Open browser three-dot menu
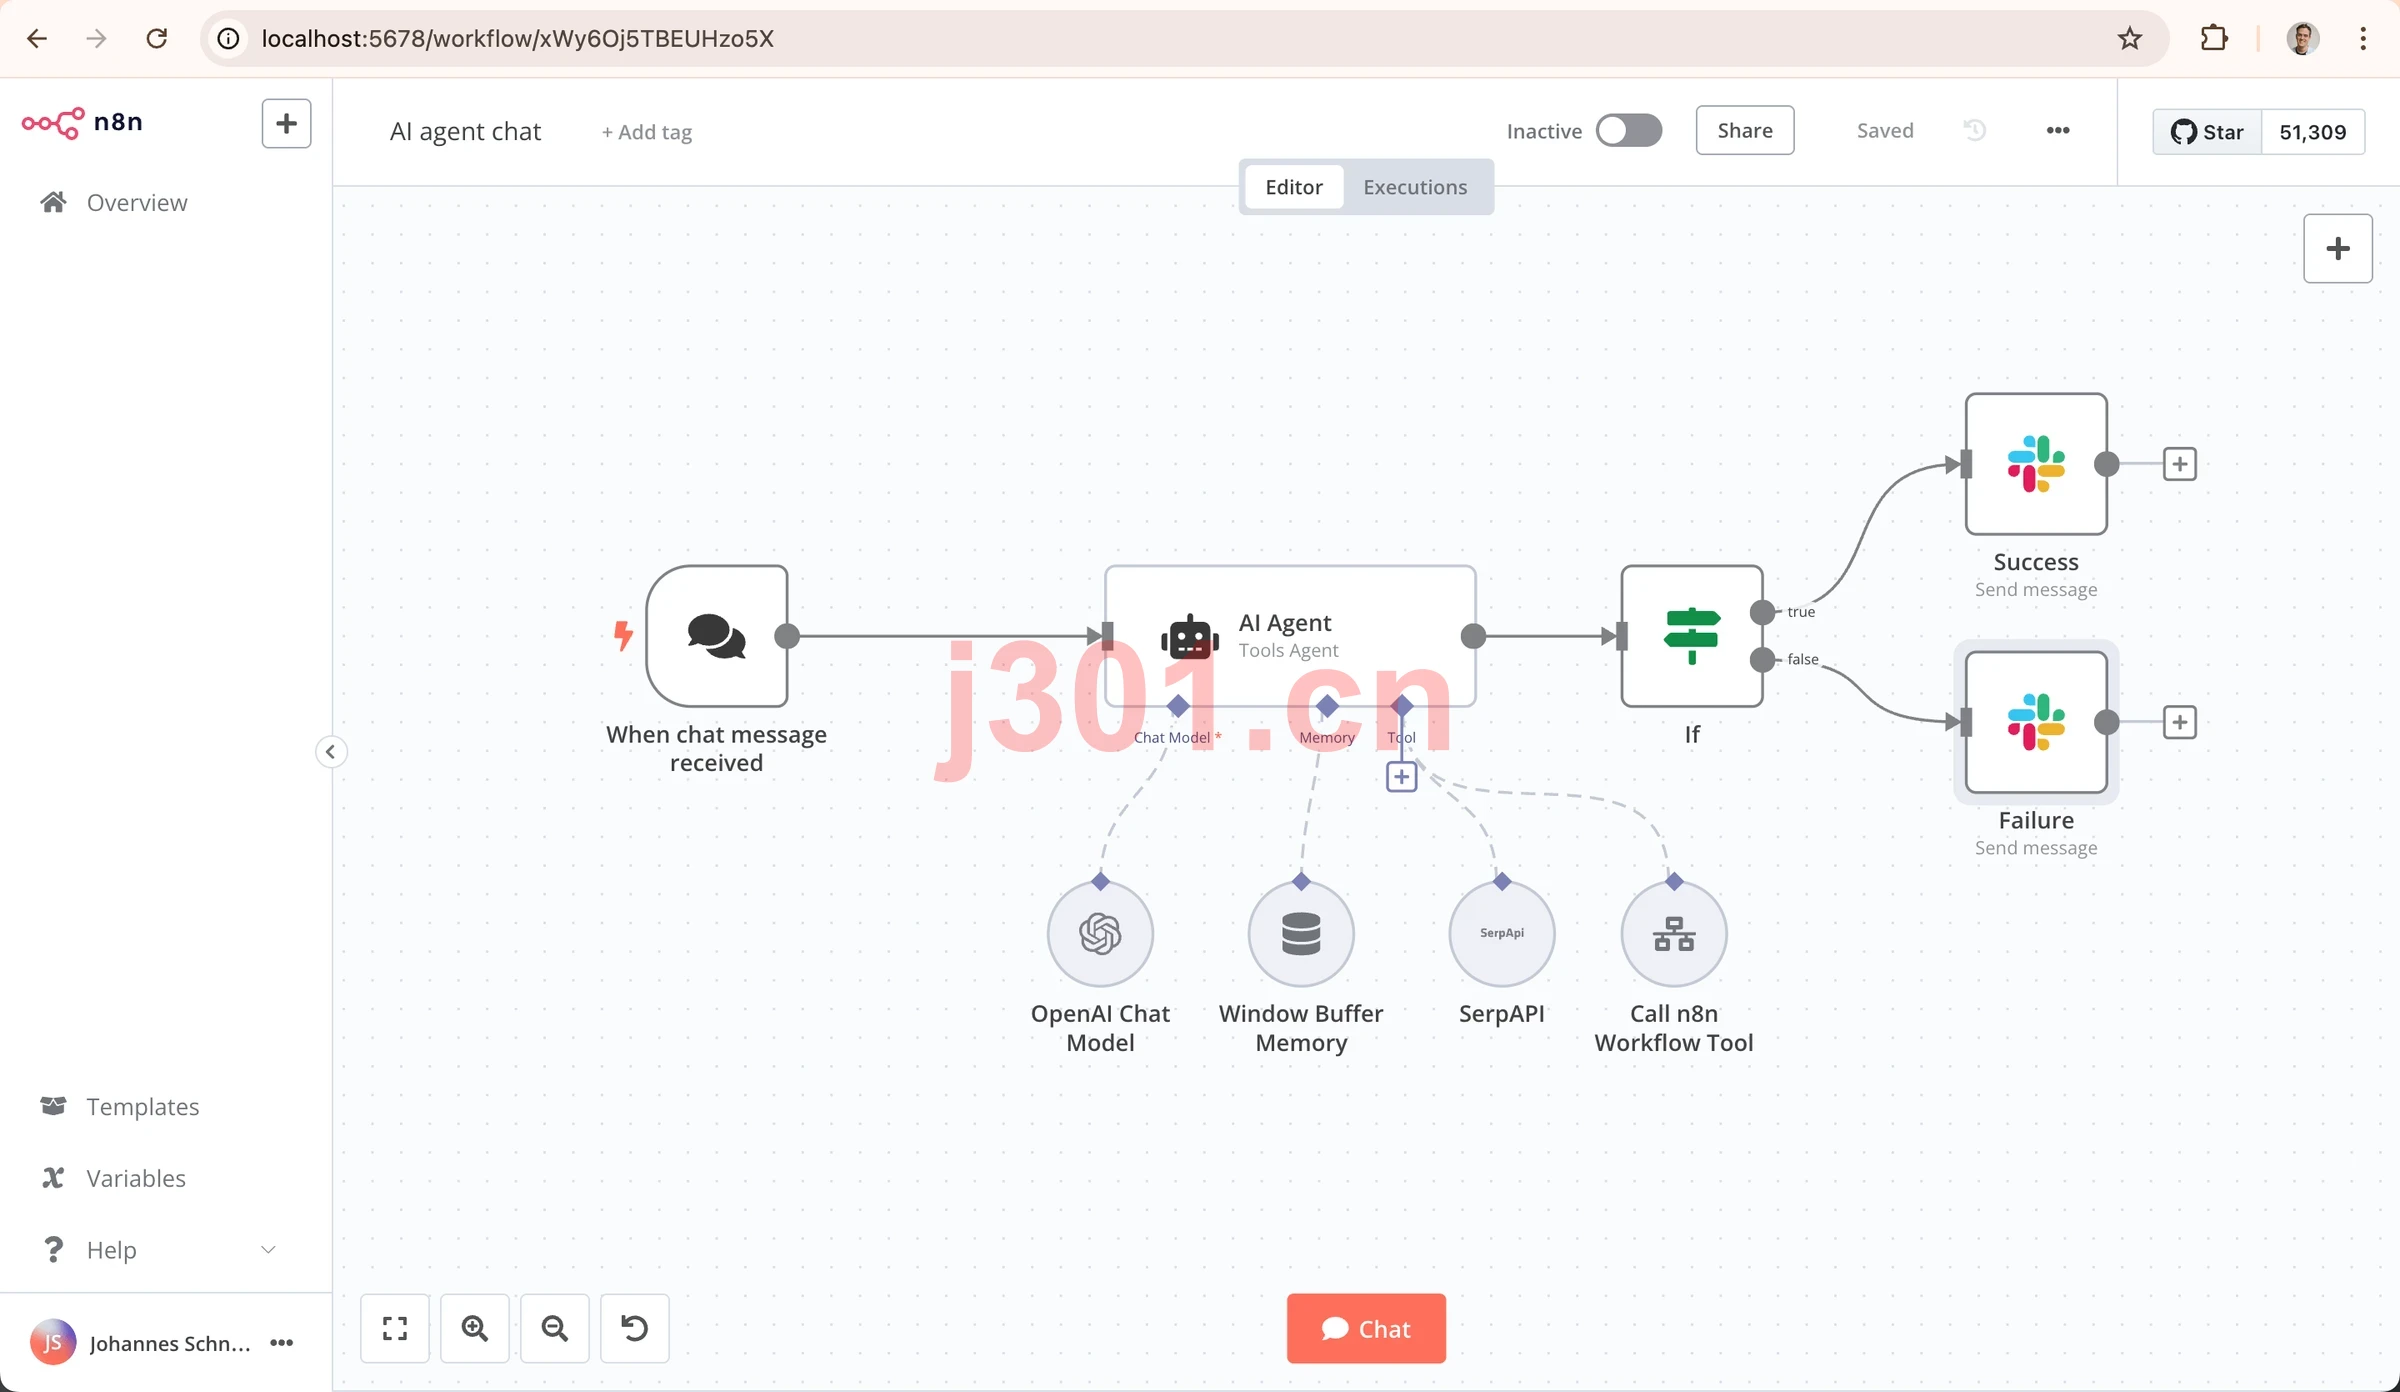 [2363, 38]
